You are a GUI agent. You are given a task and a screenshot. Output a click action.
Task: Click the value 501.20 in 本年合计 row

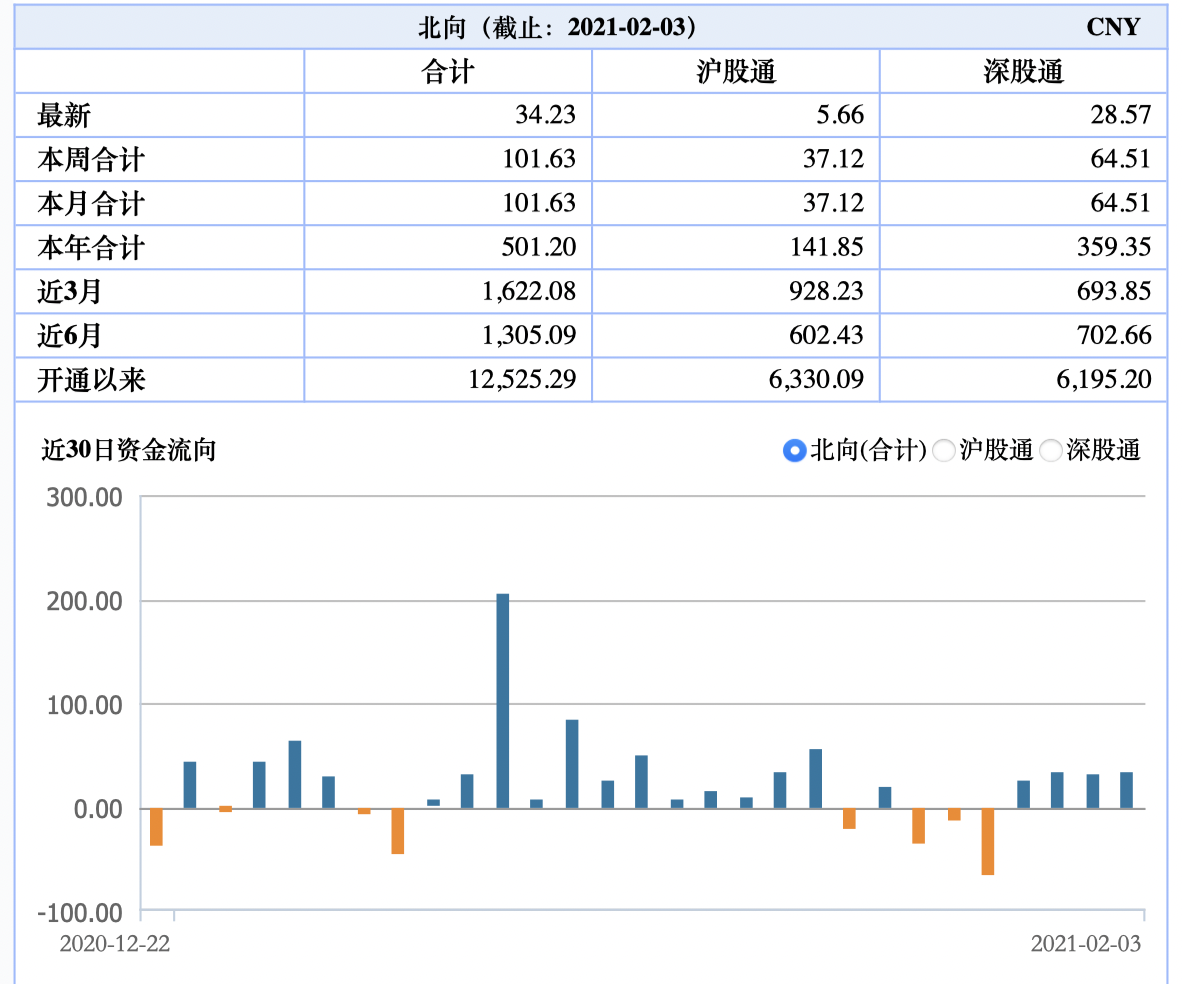[538, 247]
